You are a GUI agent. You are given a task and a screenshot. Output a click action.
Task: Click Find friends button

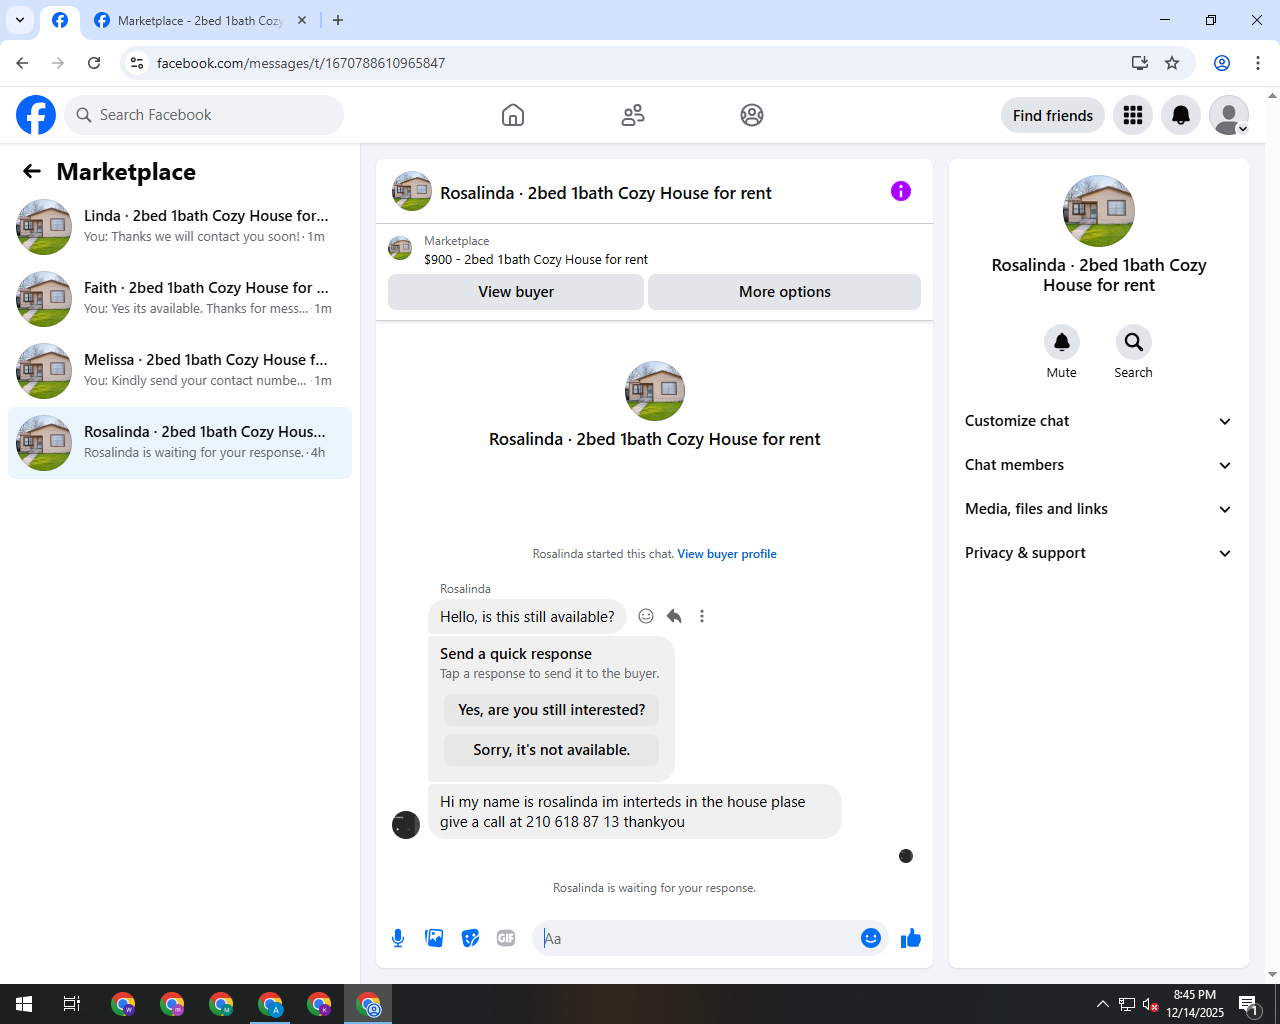coord(1053,115)
